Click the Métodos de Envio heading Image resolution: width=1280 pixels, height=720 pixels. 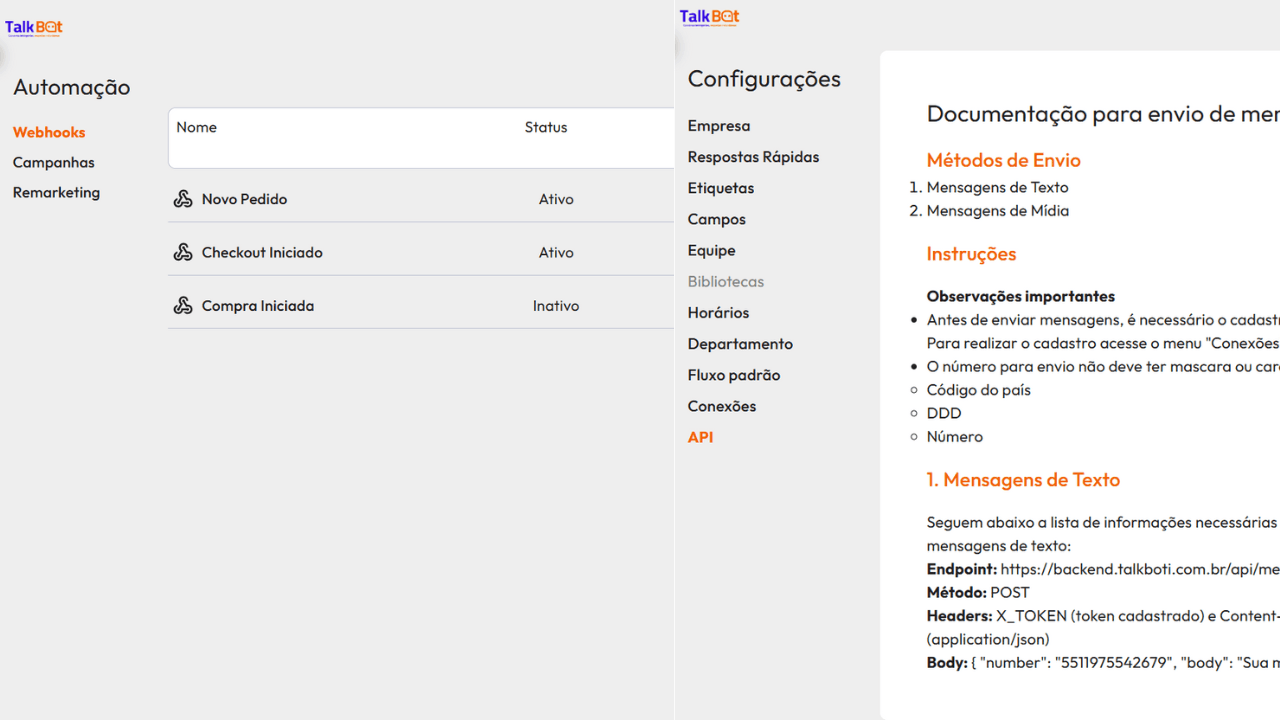click(1003, 160)
